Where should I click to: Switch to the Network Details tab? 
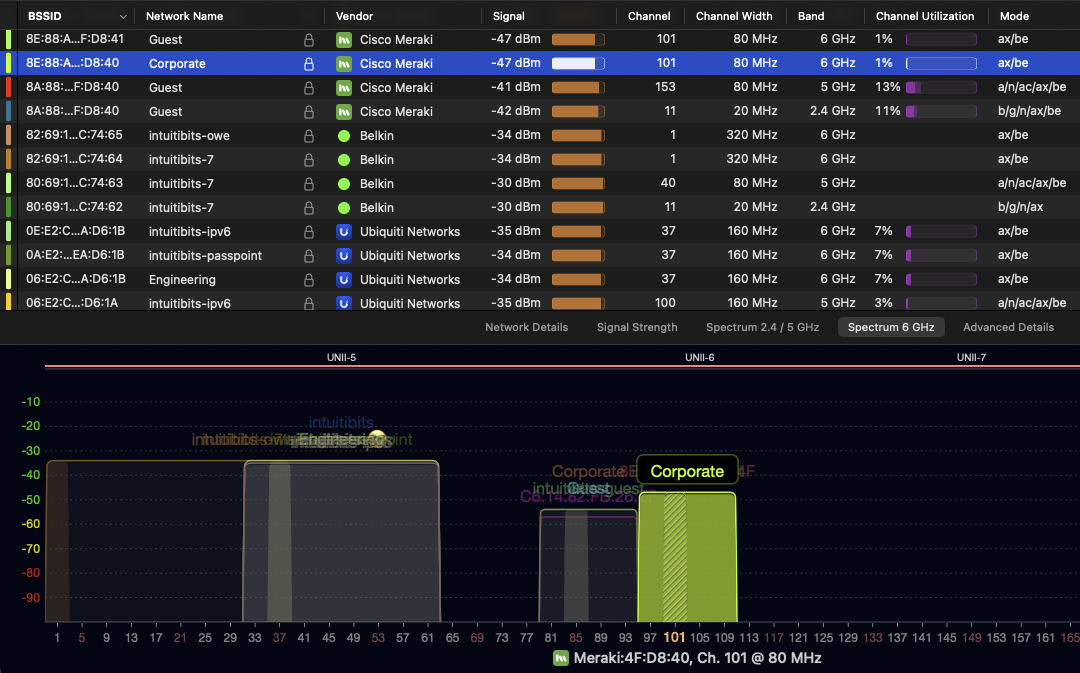coord(526,327)
